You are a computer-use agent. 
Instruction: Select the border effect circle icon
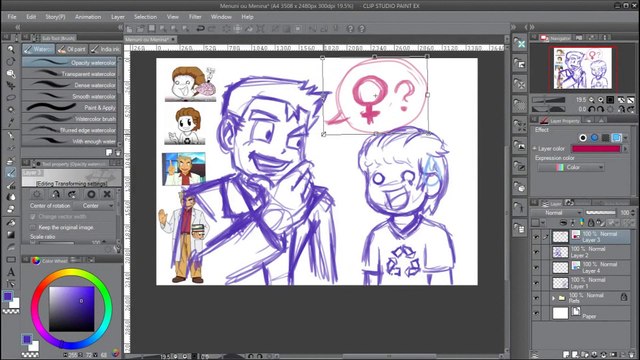point(583,138)
